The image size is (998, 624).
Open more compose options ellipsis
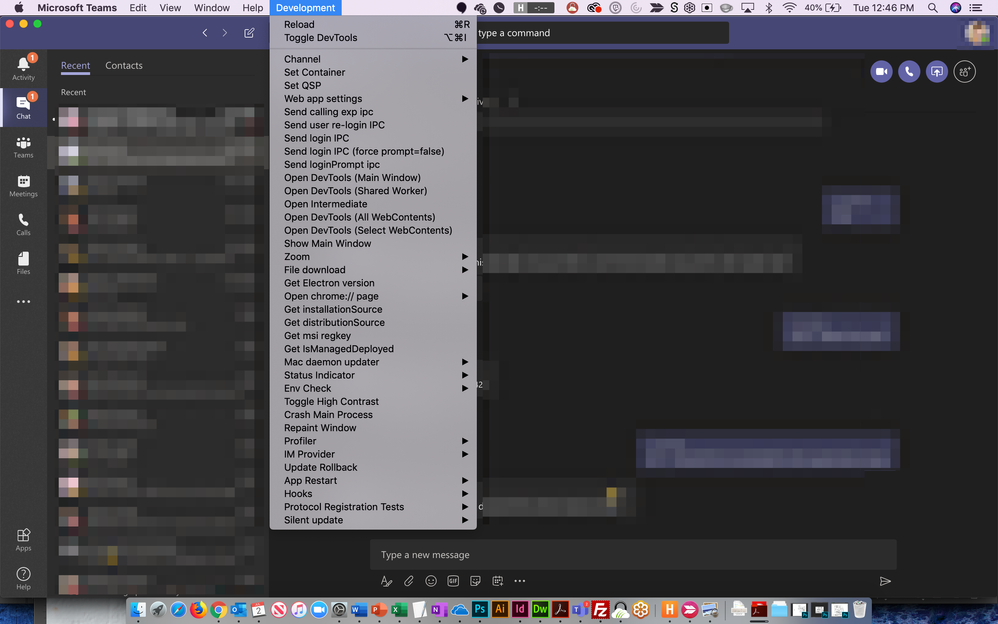[520, 581]
